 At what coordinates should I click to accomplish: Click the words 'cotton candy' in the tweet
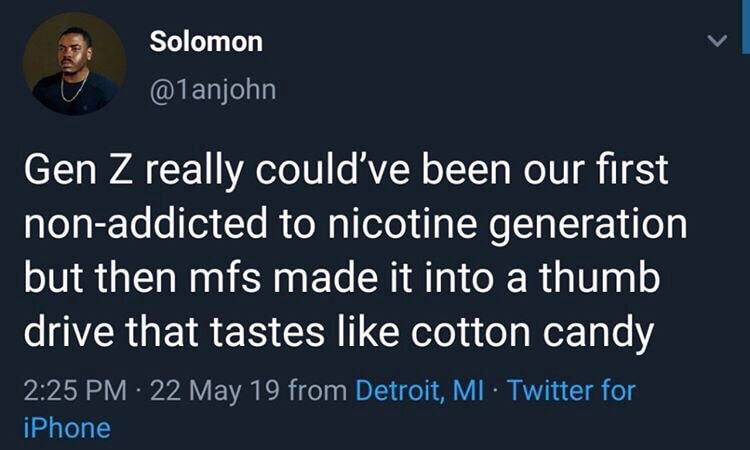558,328
